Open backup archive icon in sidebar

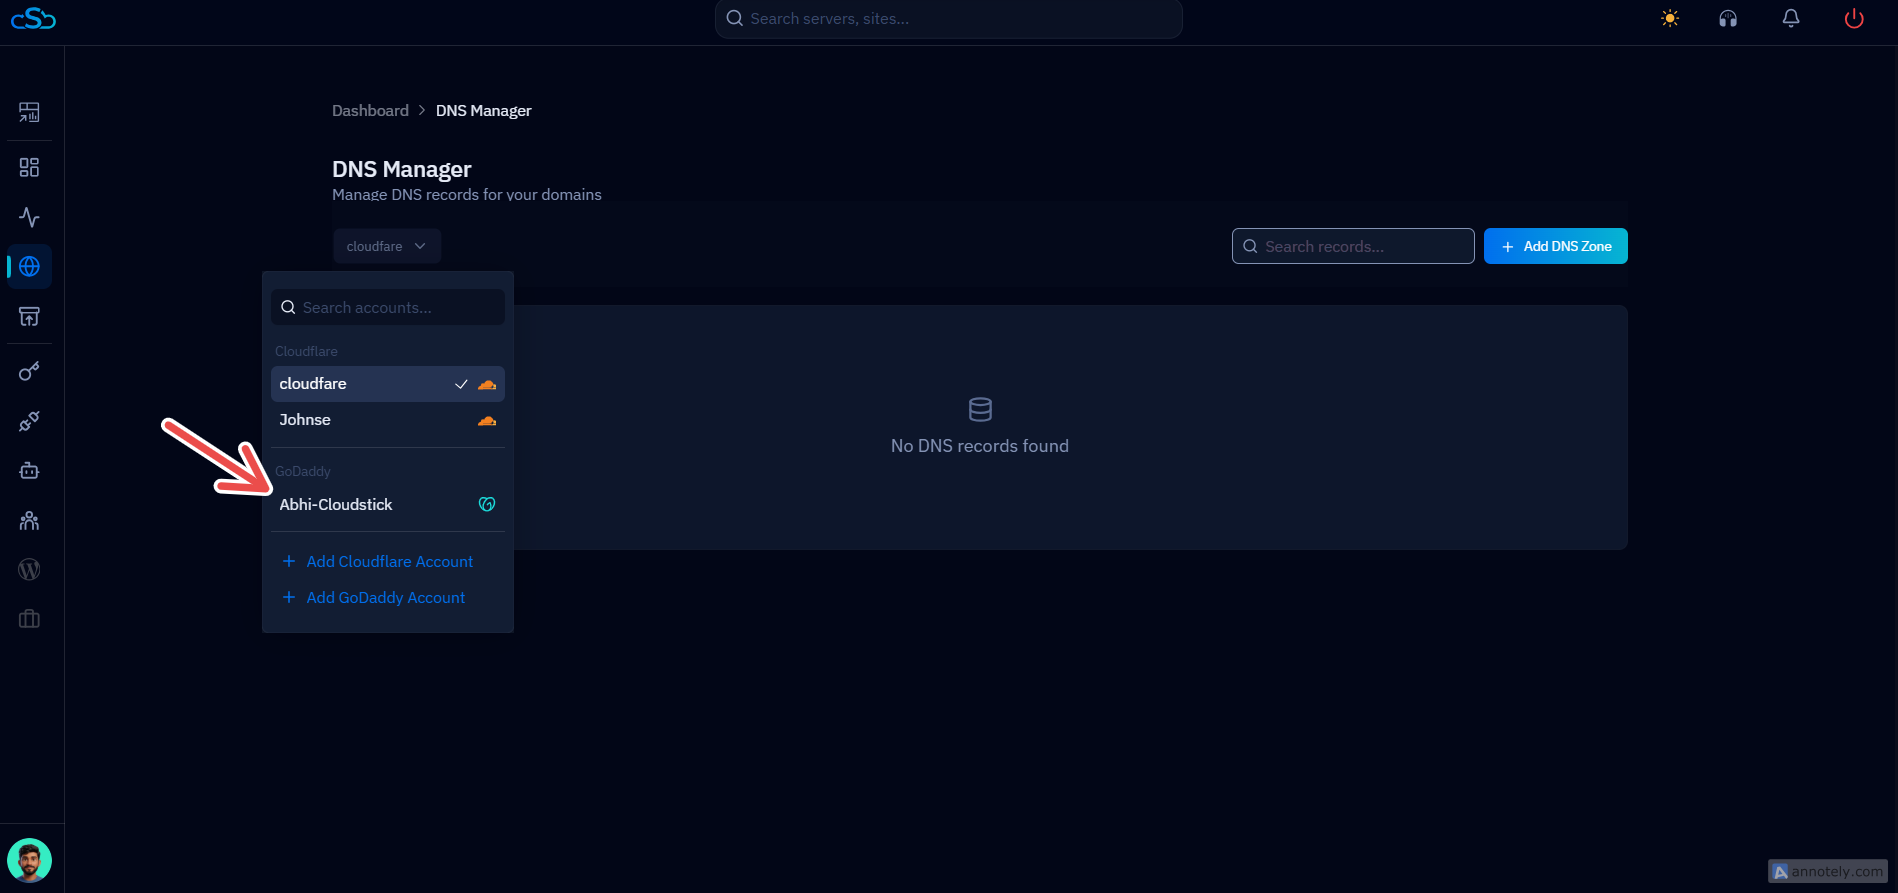coord(29,317)
